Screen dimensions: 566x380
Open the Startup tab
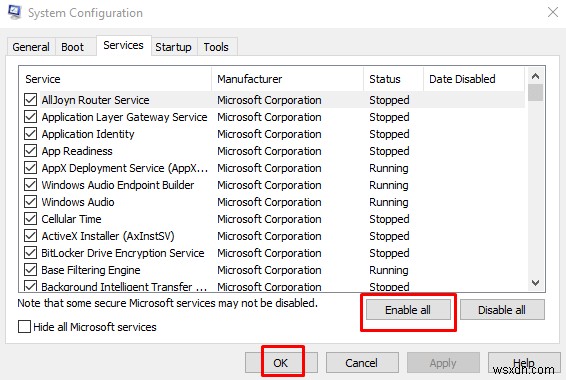pos(174,47)
